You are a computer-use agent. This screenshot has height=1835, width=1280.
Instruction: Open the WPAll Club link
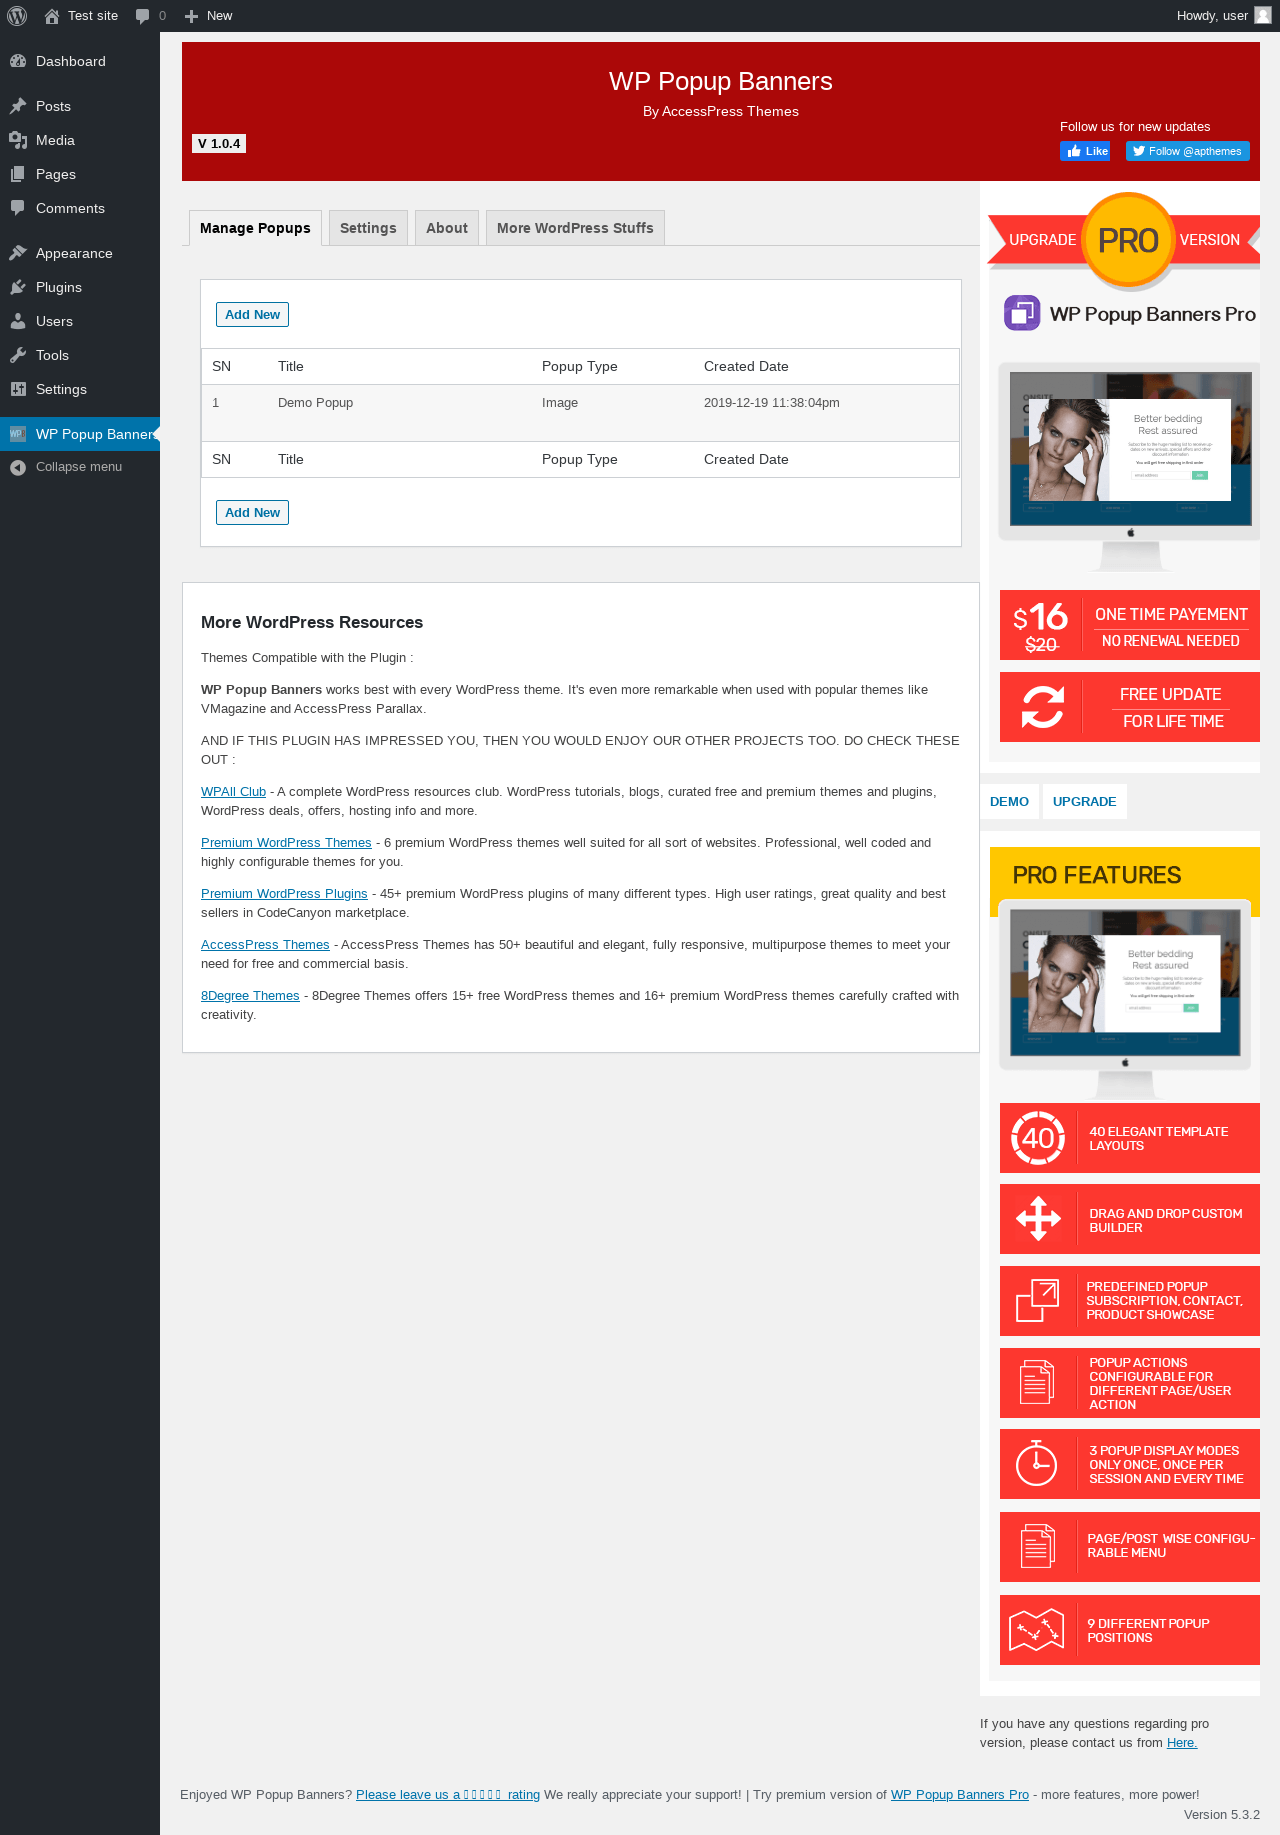233,792
